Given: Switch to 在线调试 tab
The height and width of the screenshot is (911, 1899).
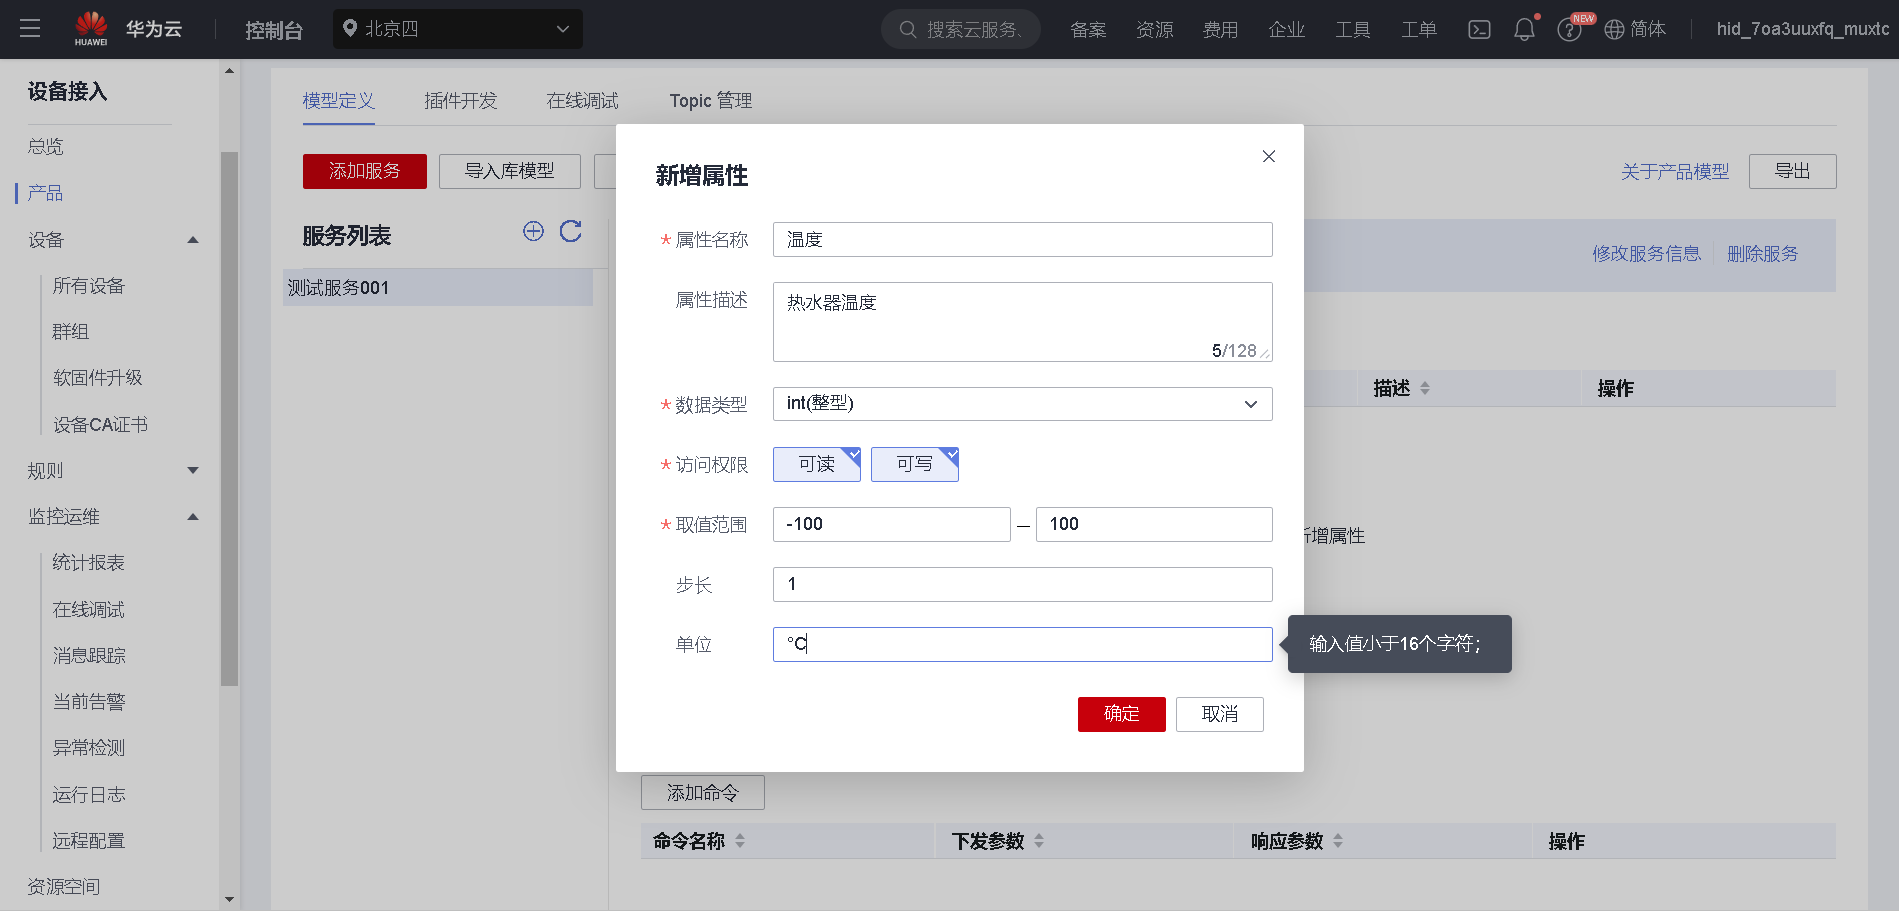Looking at the screenshot, I should (583, 101).
